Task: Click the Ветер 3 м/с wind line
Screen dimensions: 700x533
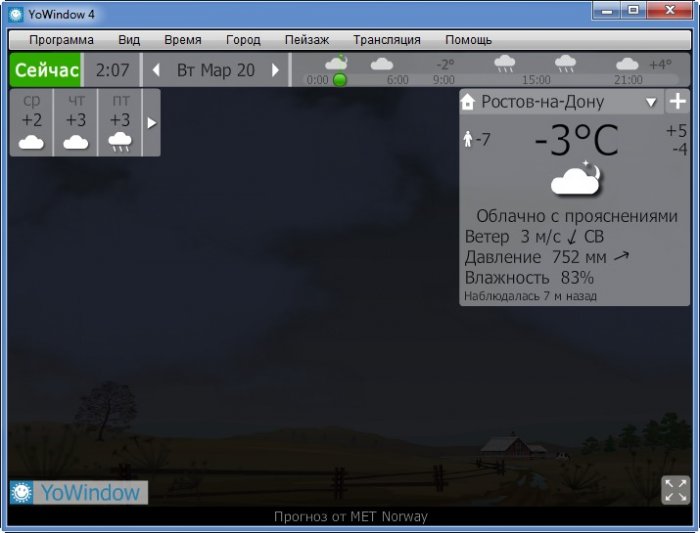Action: pos(534,237)
